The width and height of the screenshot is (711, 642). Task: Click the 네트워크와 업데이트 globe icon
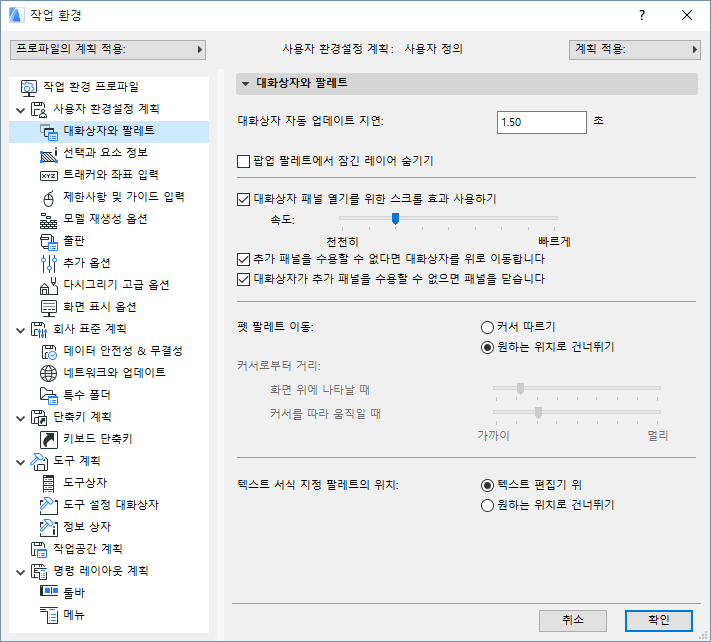click(49, 373)
